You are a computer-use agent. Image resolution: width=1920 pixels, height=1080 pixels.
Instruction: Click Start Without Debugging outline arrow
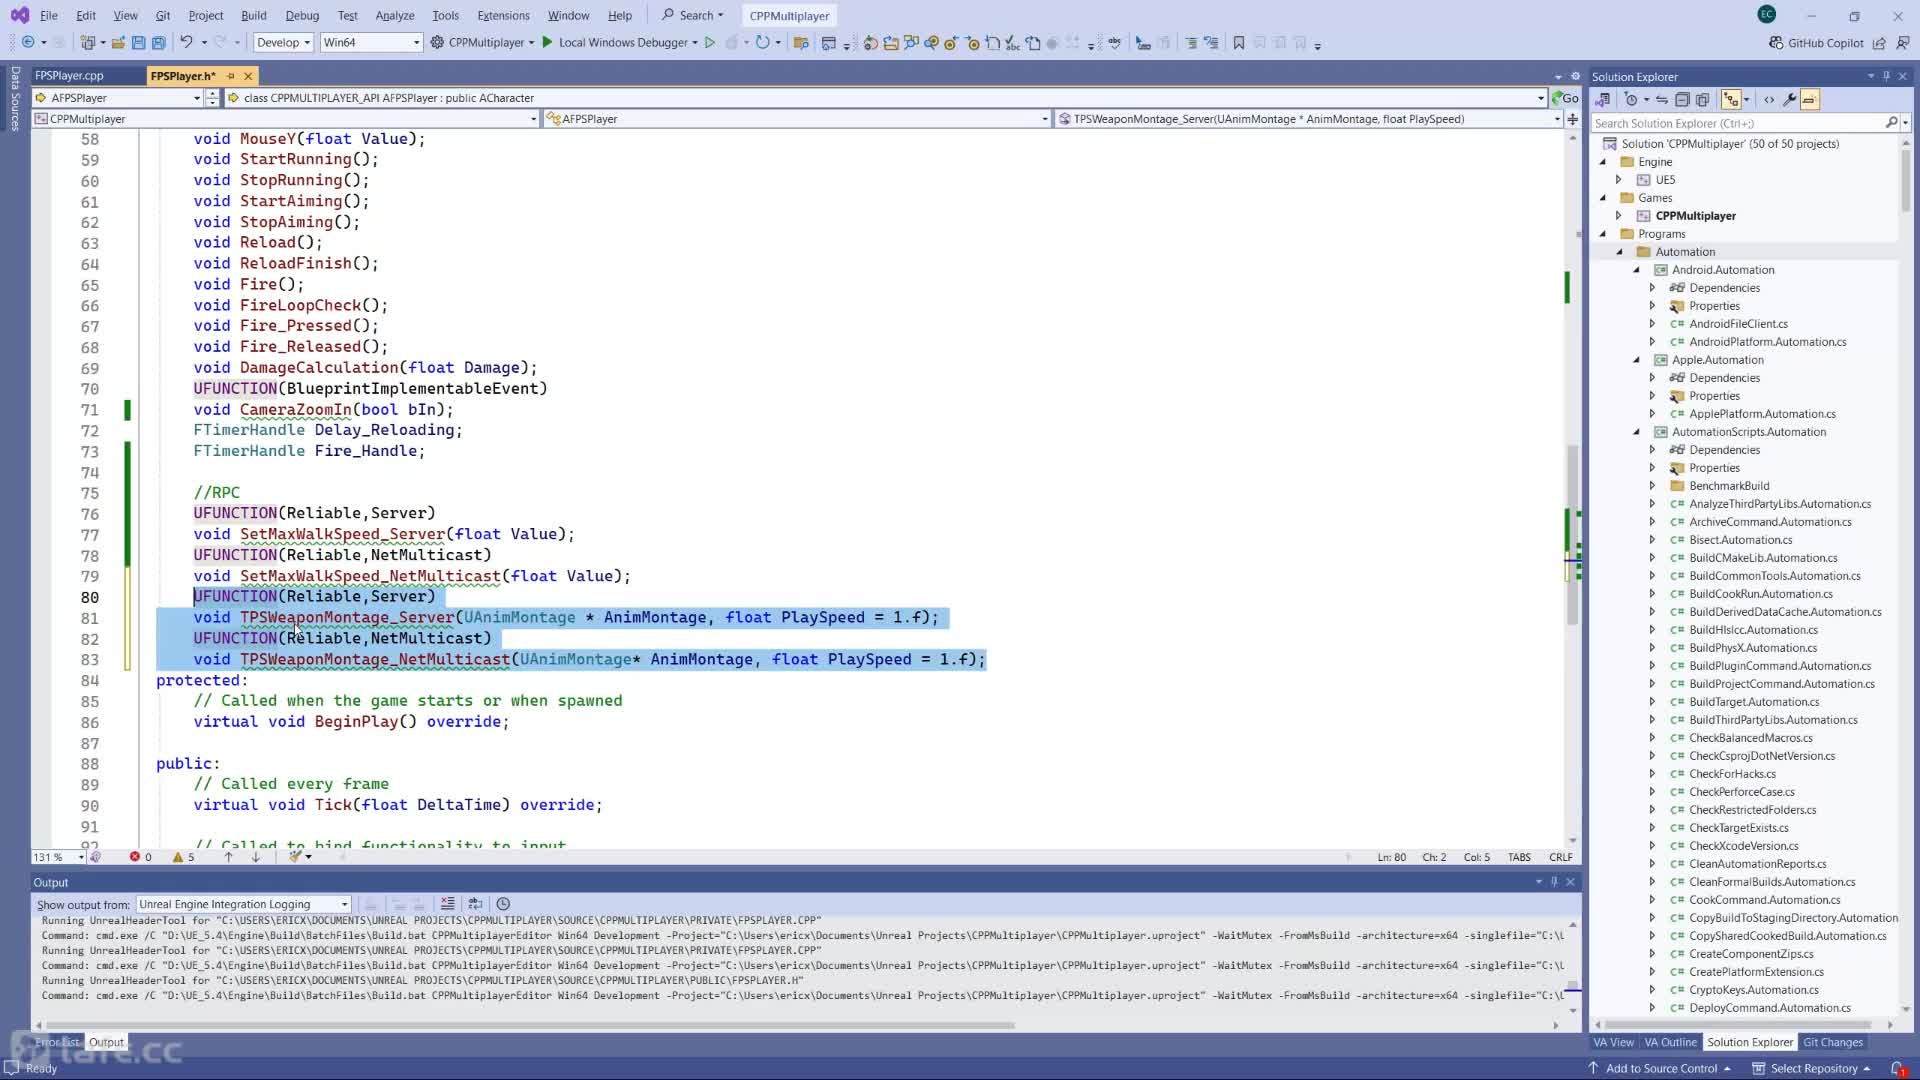point(710,42)
